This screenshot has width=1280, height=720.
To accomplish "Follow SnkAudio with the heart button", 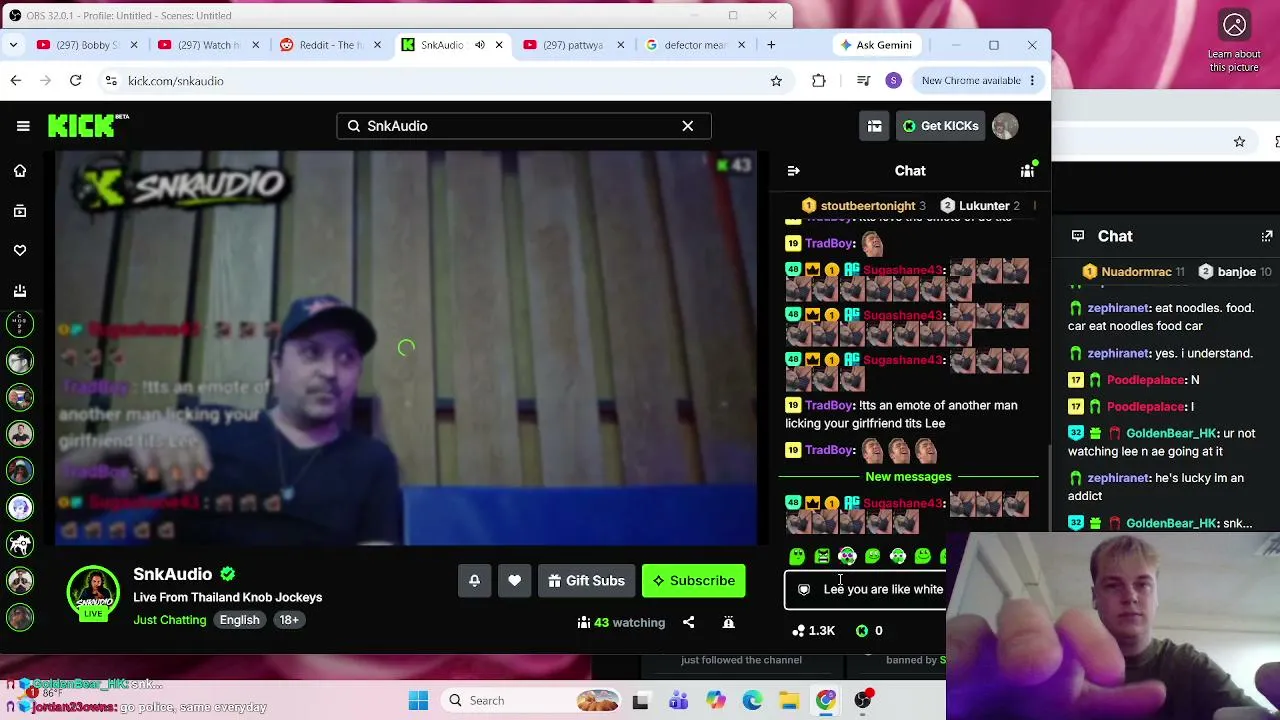I will click(x=514, y=581).
